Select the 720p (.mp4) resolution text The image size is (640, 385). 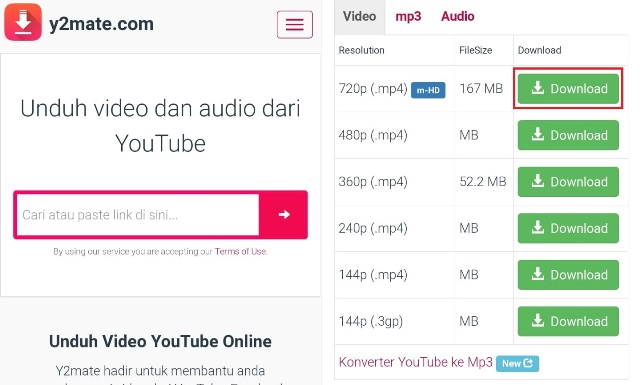(x=373, y=89)
